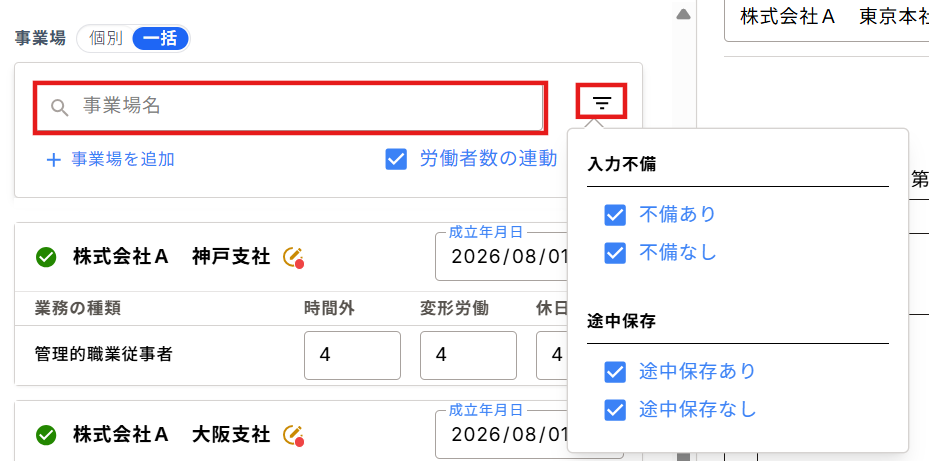Open the filter icon next to search
This screenshot has height=461, width=929.
602,104
